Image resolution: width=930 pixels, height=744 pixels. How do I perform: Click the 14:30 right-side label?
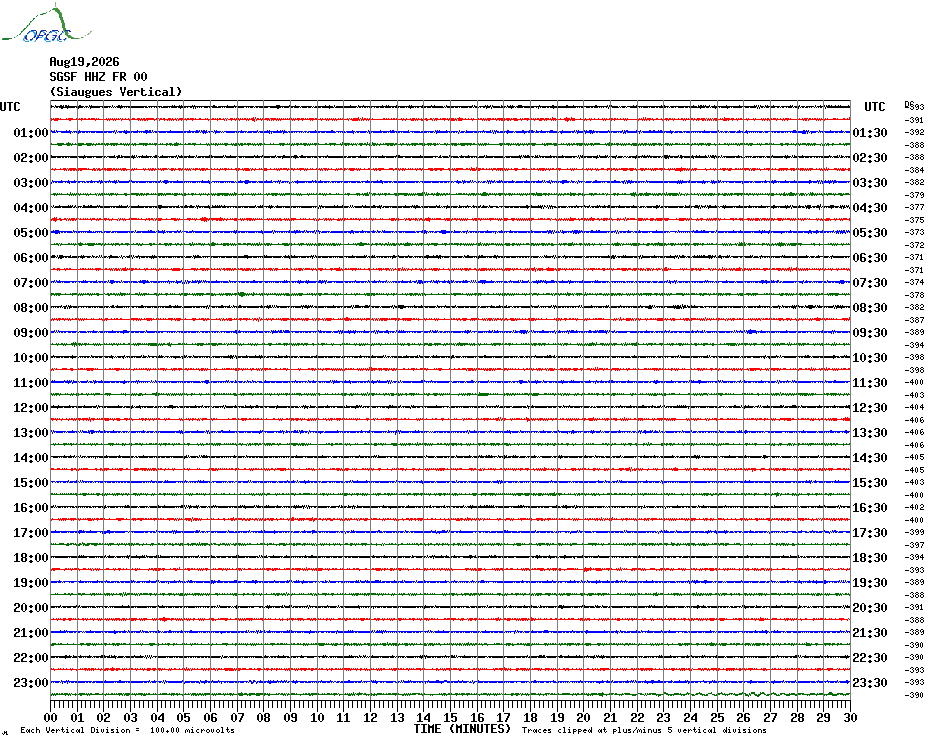(x=870, y=457)
